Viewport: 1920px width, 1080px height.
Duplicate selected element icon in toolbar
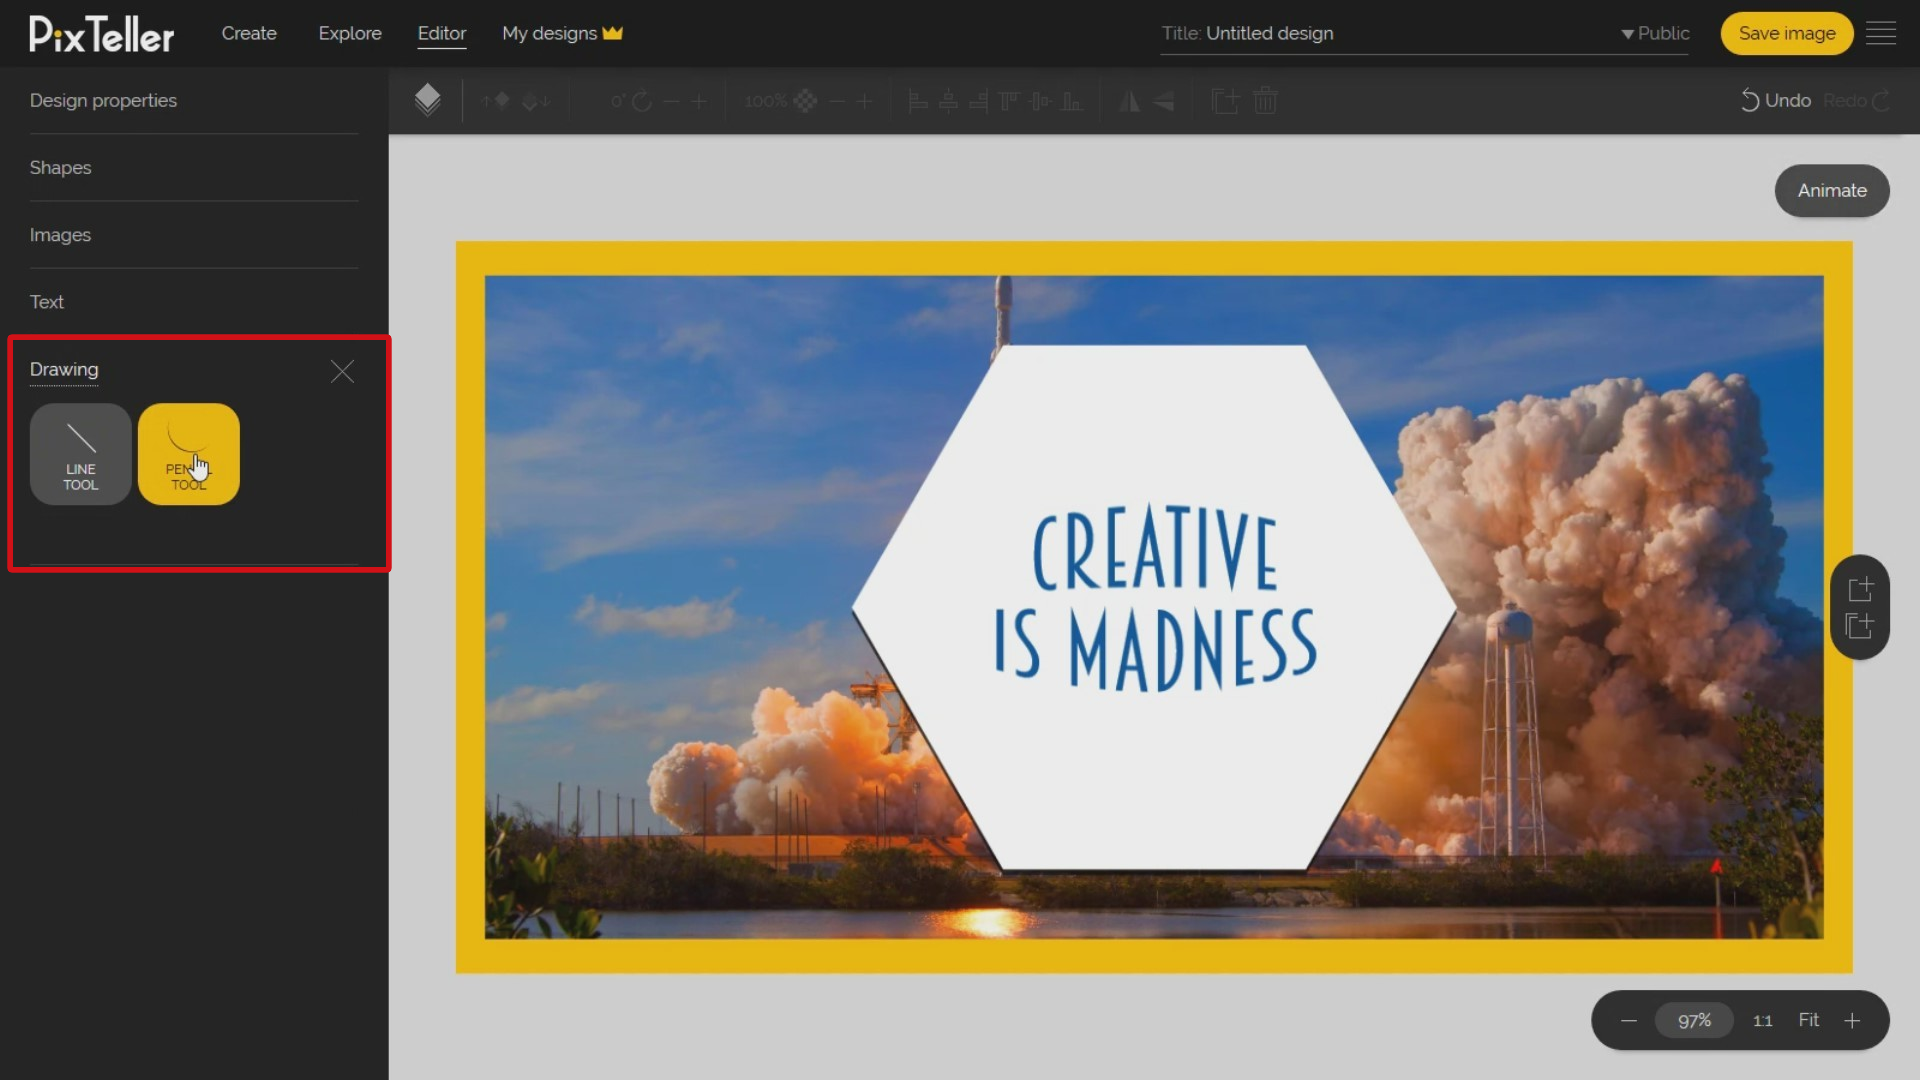tap(1225, 101)
